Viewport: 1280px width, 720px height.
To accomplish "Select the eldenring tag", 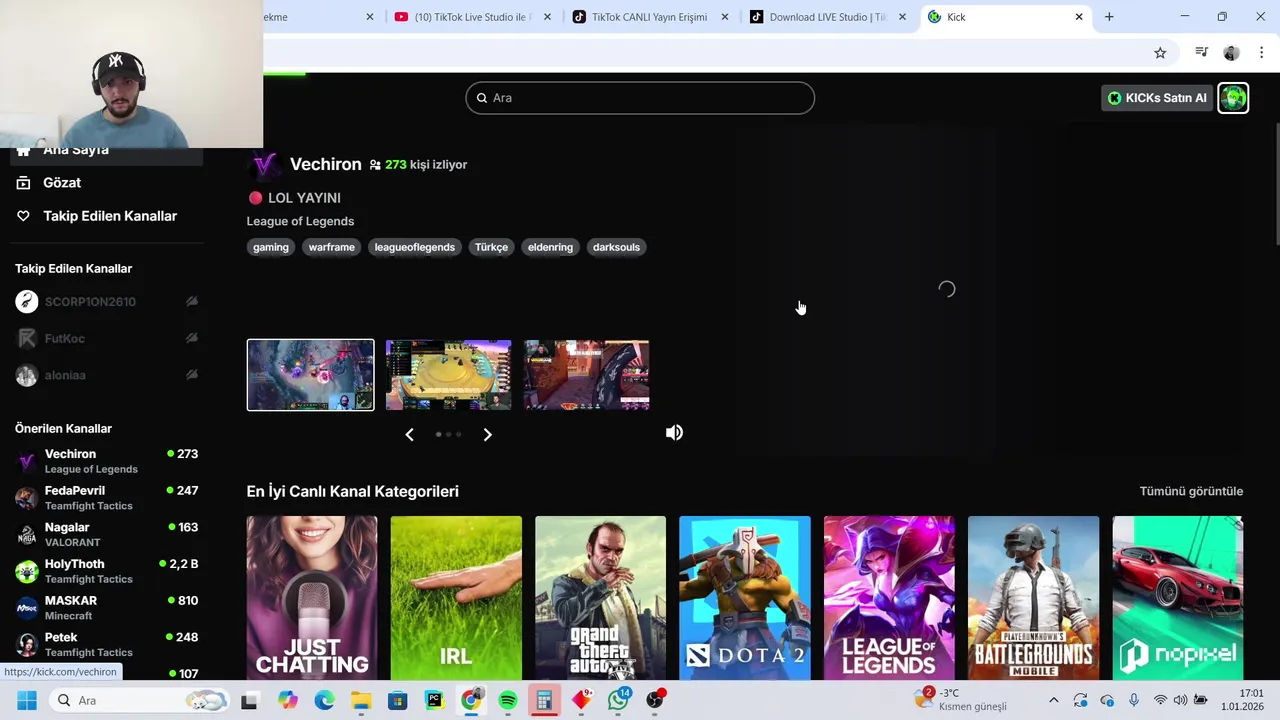I will point(550,247).
